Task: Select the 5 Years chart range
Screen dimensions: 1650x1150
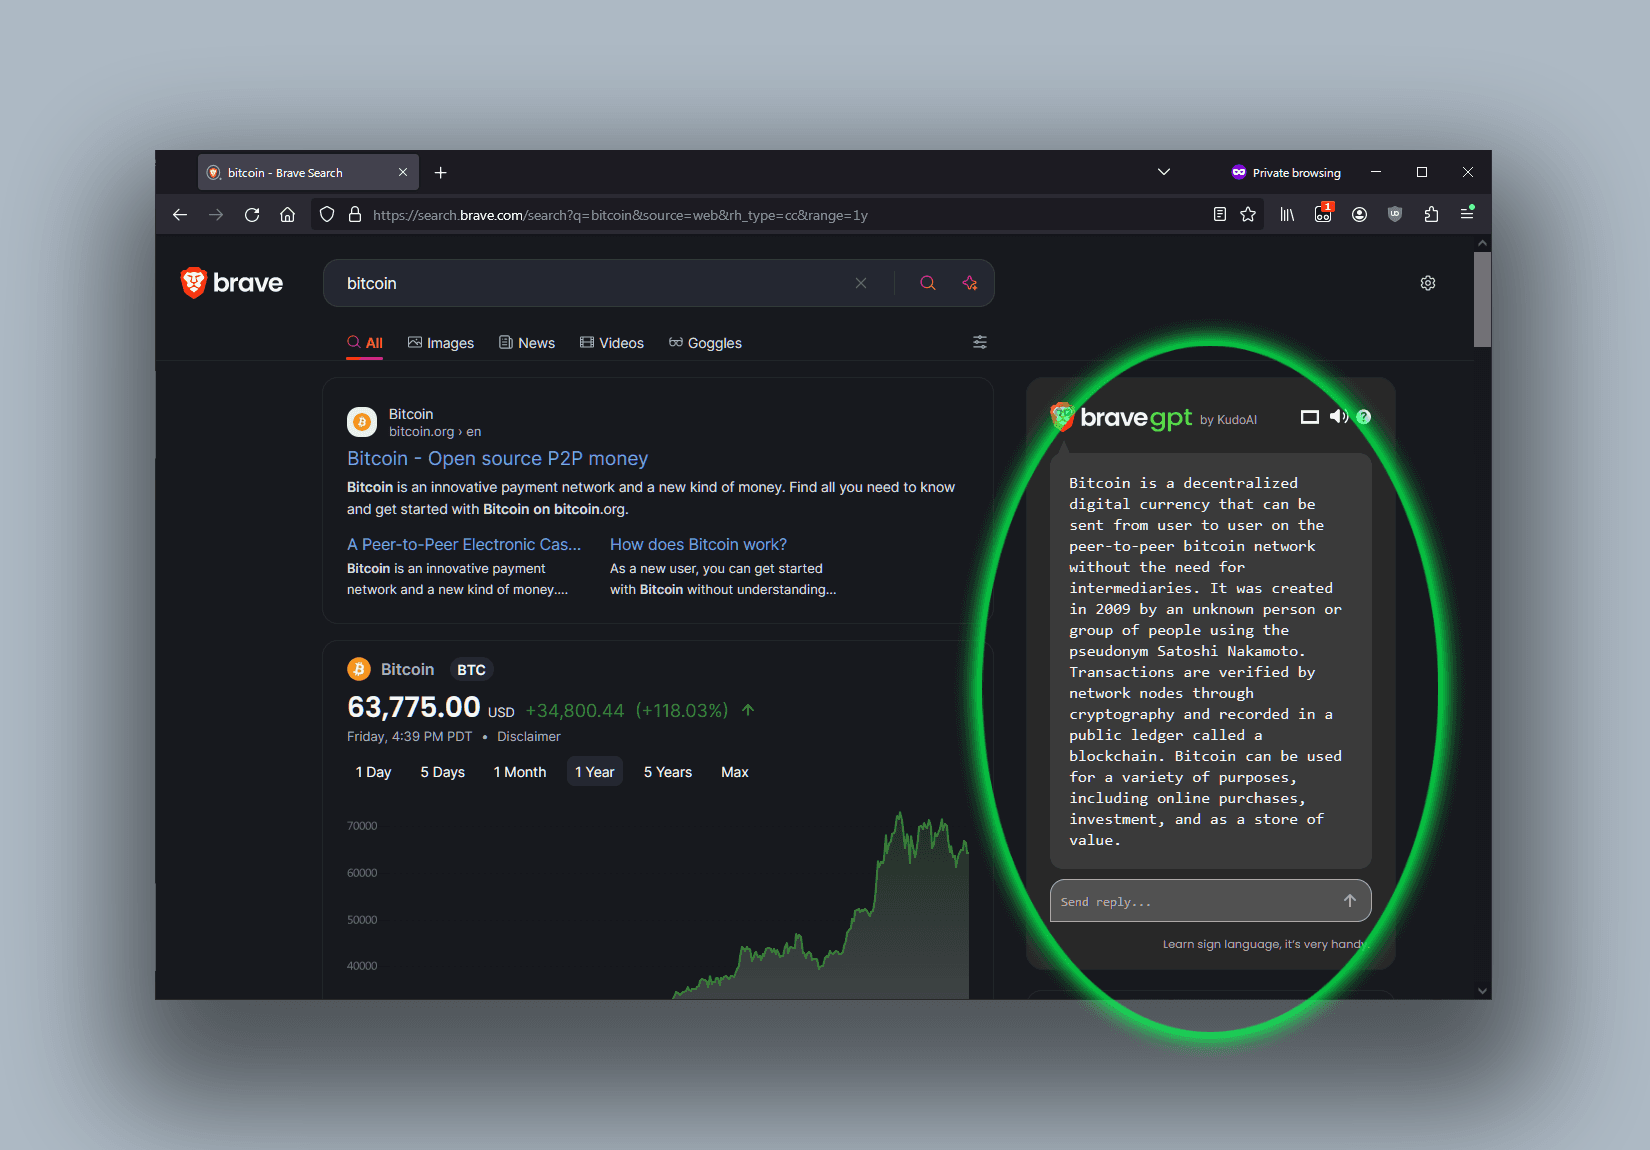Action: tap(668, 772)
